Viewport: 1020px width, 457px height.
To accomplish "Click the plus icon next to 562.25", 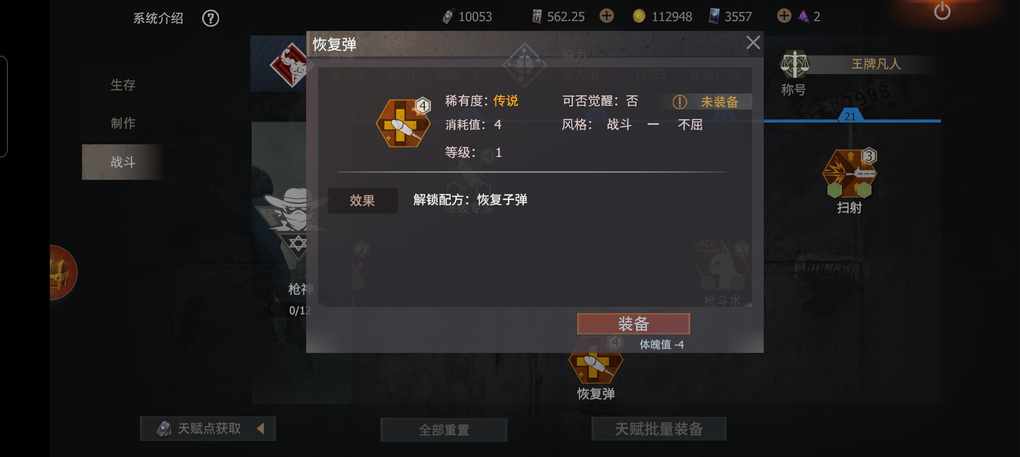I will click(606, 16).
